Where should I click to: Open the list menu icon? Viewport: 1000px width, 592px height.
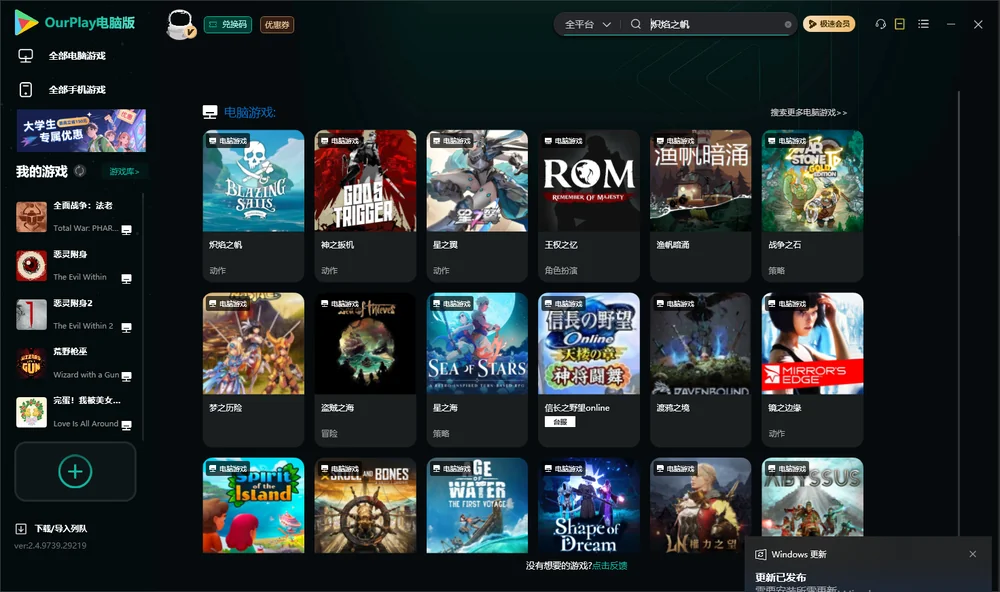(923, 24)
